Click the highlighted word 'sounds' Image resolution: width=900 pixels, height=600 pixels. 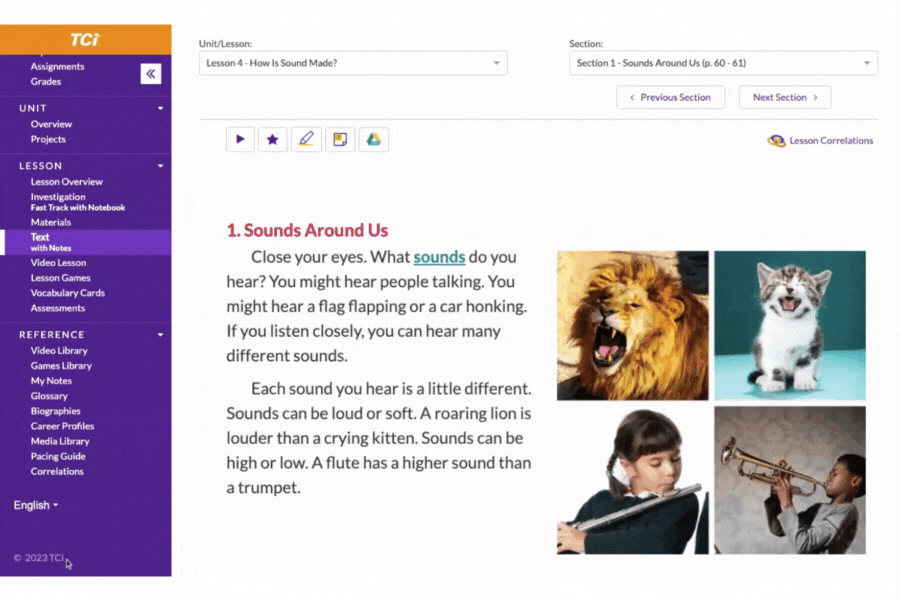point(439,257)
